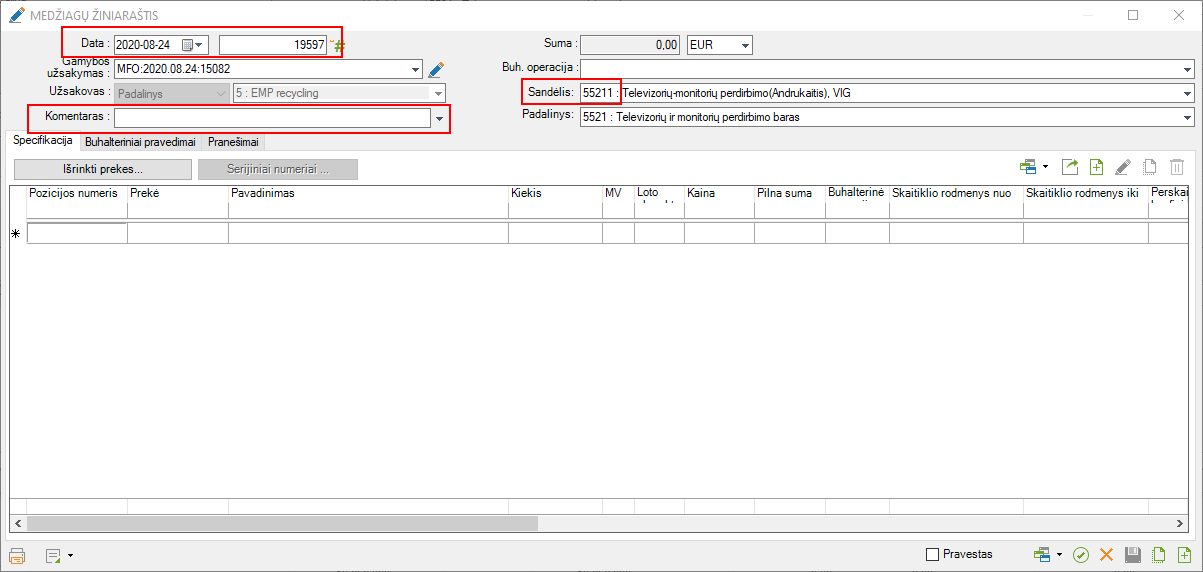Click the printer icon in bottom bar
The image size is (1203, 572).
tap(16, 555)
